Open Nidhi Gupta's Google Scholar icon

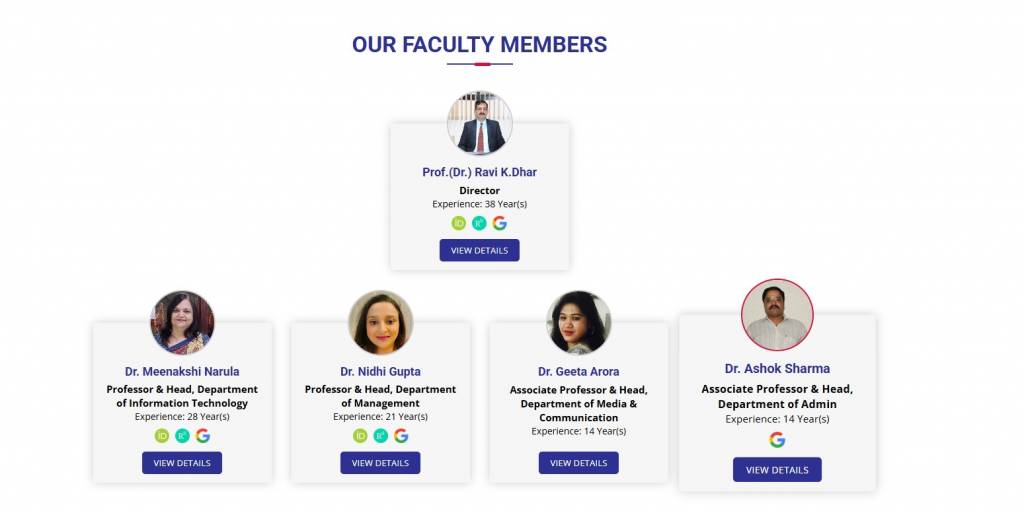point(401,435)
